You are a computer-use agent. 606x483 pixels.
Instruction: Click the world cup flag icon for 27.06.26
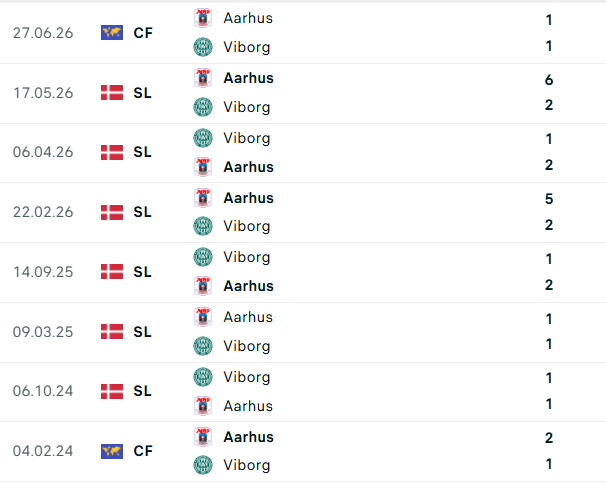pyautogui.click(x=112, y=33)
